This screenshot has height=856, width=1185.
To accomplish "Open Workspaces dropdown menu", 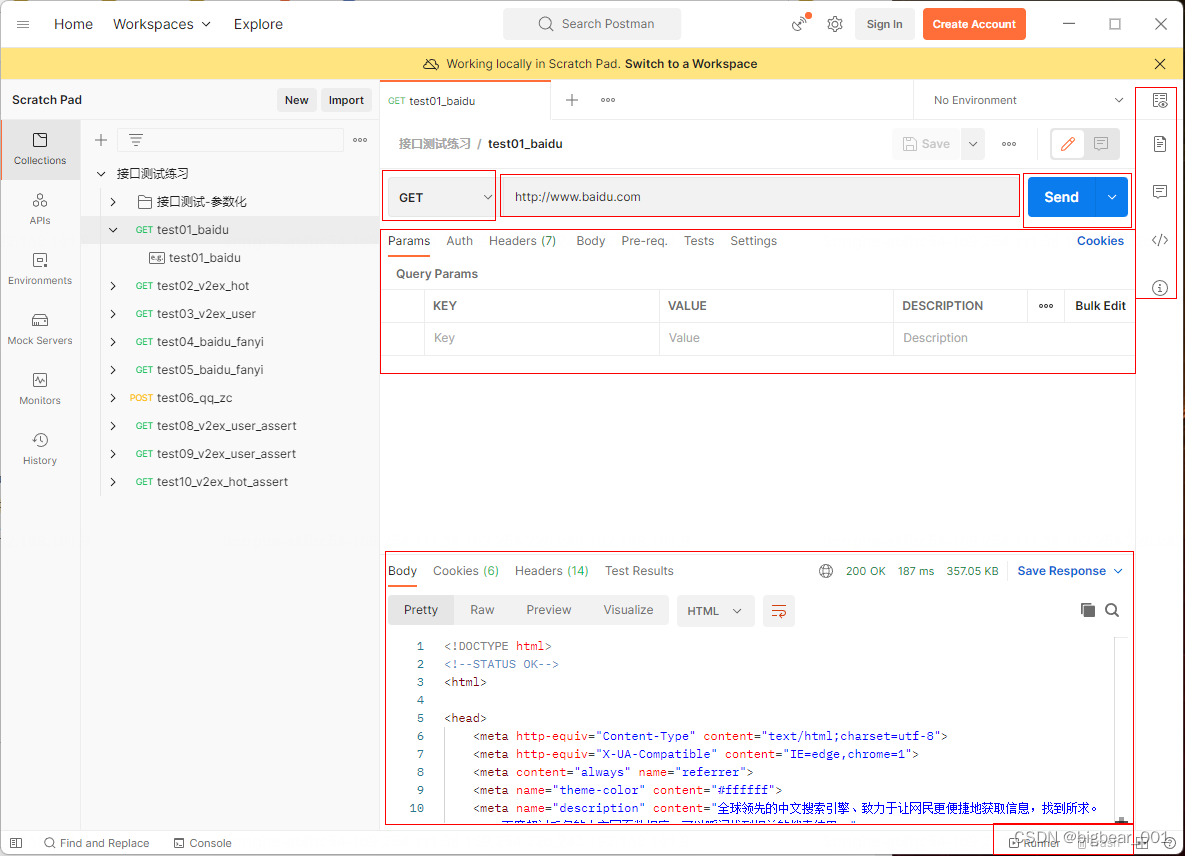I will click(x=162, y=24).
